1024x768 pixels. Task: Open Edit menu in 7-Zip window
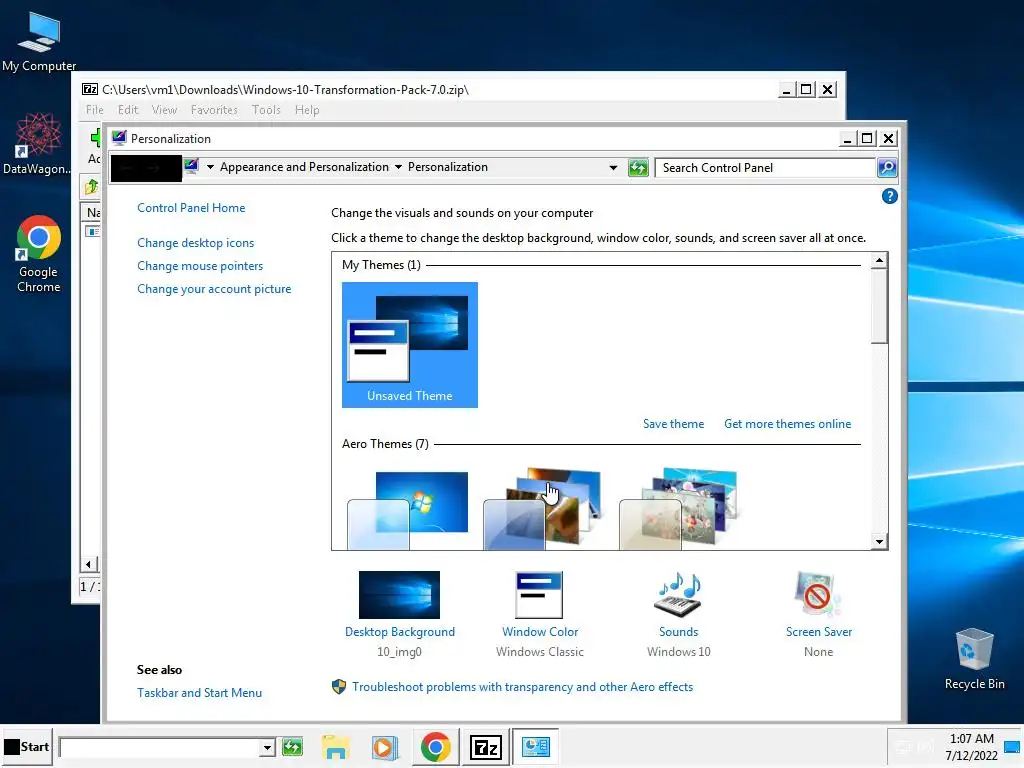click(128, 110)
